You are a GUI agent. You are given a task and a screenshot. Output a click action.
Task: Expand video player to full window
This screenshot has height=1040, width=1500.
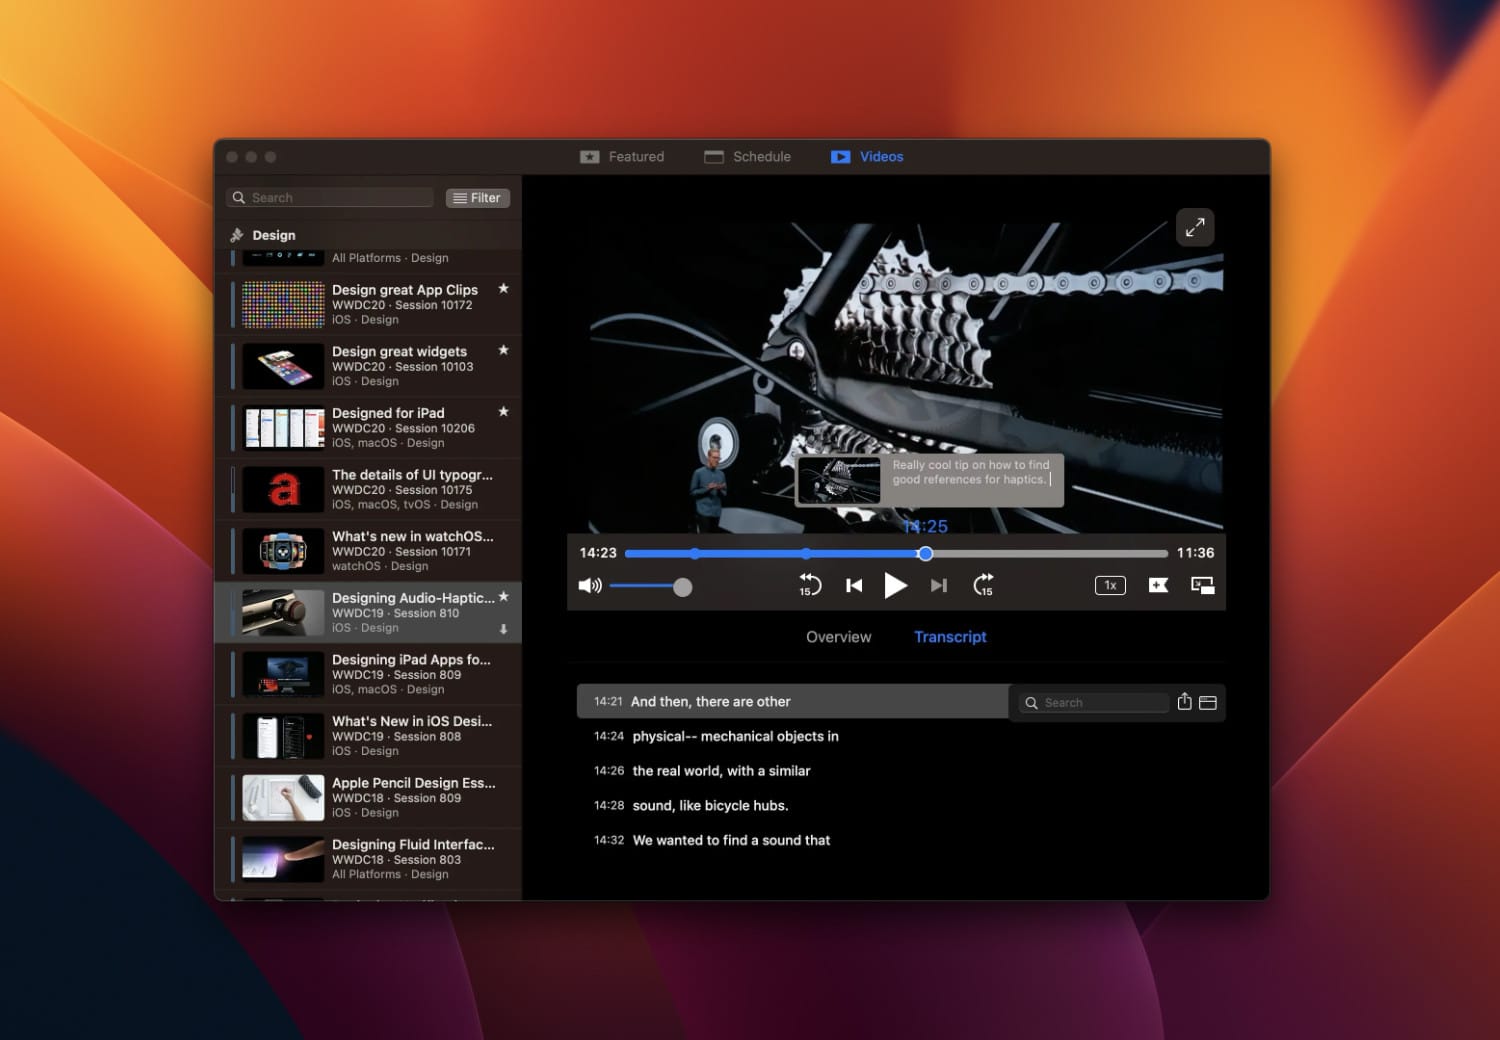(1194, 228)
